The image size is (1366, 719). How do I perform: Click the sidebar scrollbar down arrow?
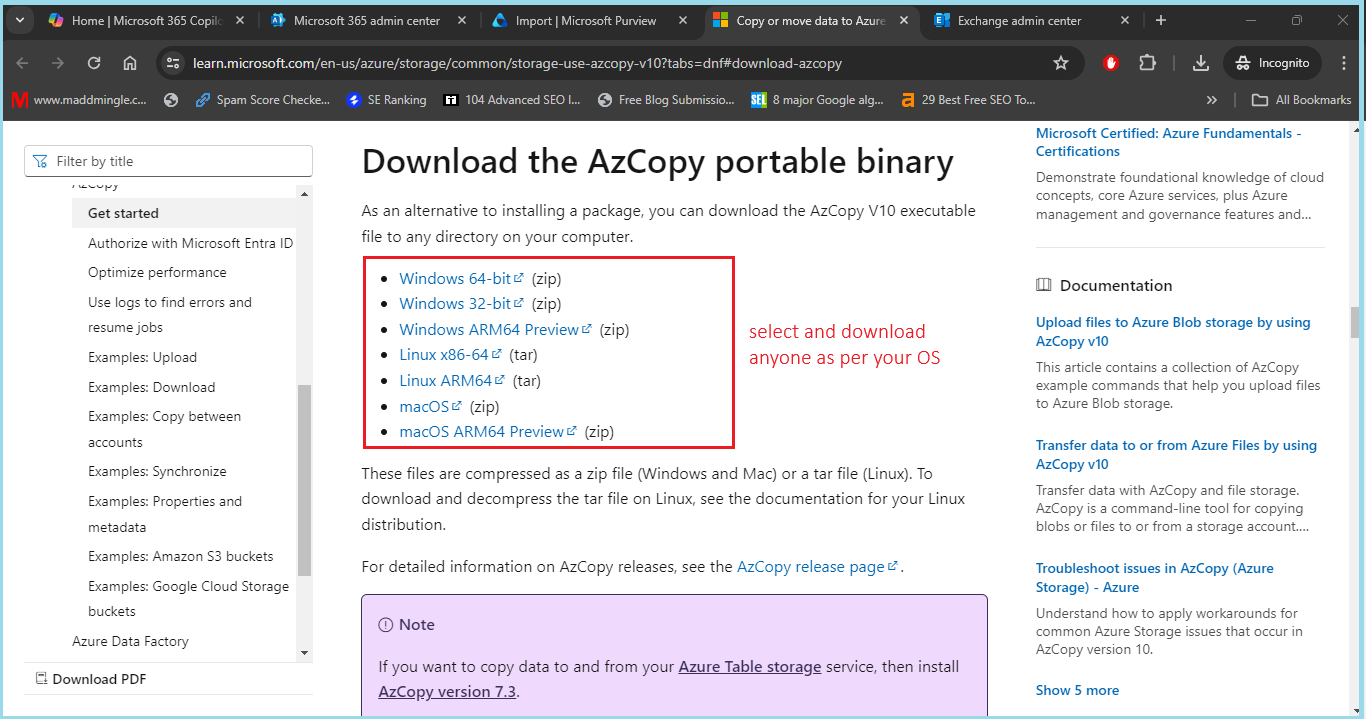tap(305, 653)
